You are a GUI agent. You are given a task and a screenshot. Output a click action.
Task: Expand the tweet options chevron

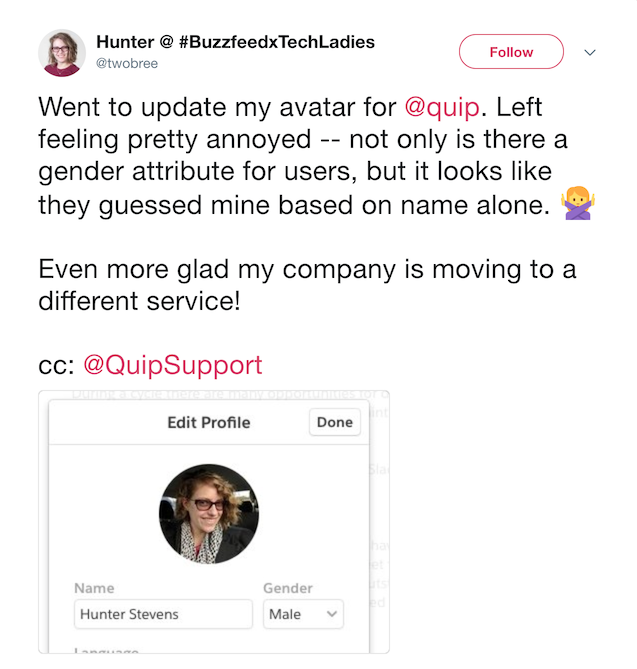pyautogui.click(x=590, y=52)
